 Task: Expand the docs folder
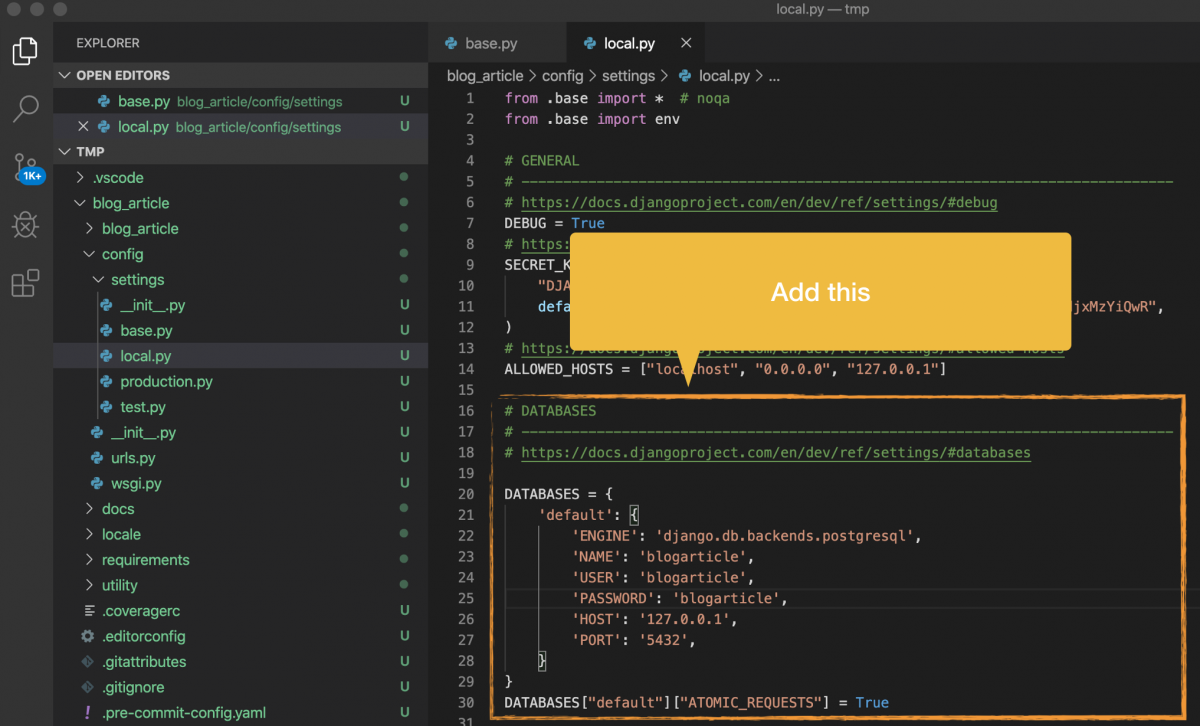point(89,508)
